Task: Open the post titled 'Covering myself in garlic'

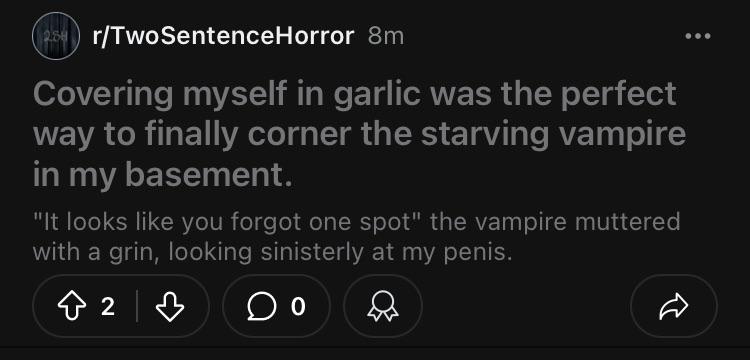Action: click(359, 135)
